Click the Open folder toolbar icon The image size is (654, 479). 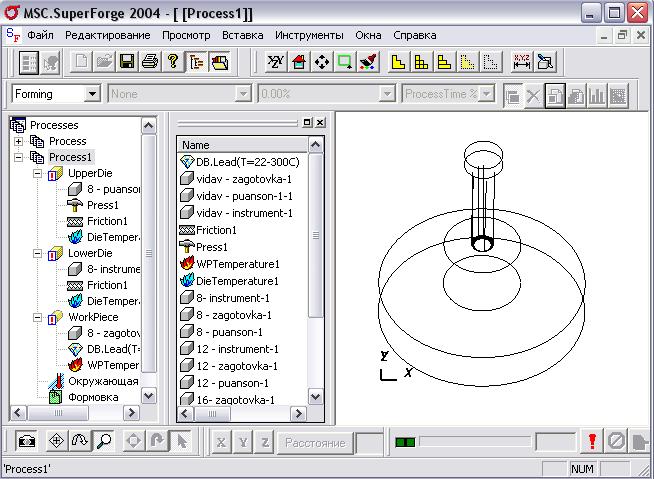pos(104,62)
